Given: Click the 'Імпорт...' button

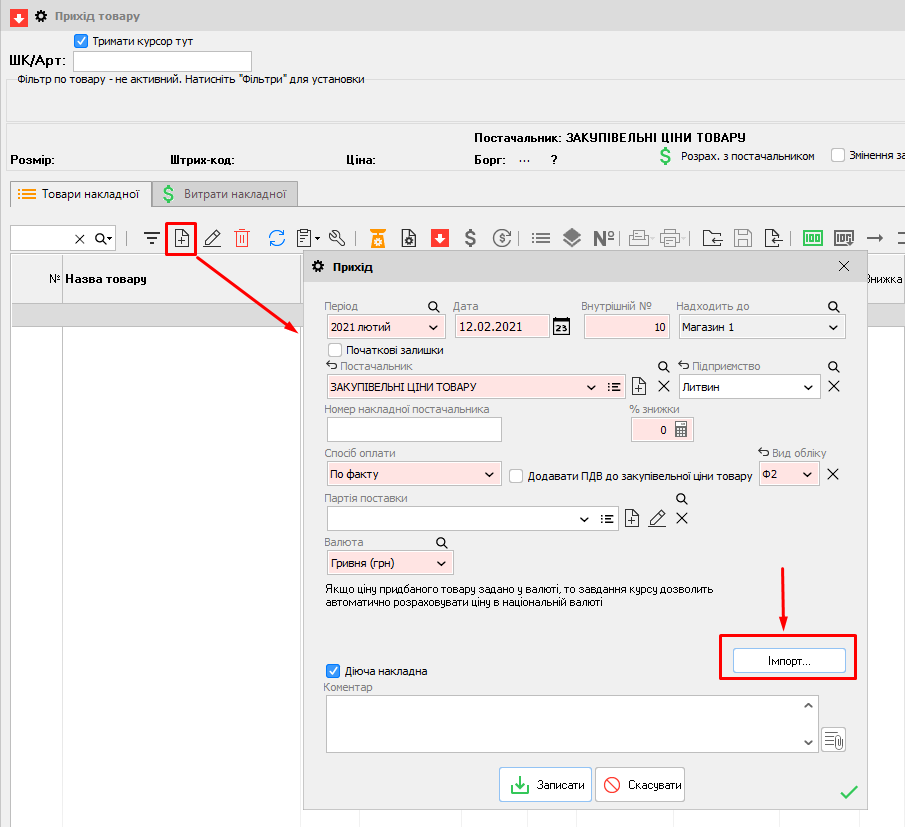Looking at the screenshot, I should [x=789, y=661].
